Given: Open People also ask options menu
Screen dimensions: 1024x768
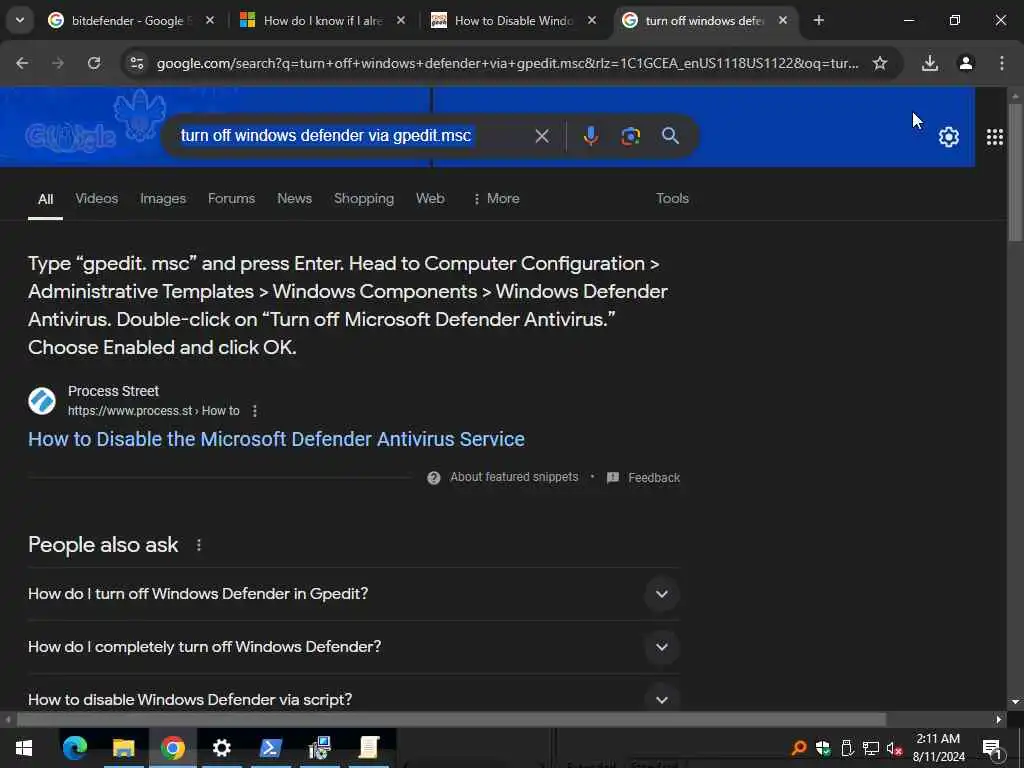Looking at the screenshot, I should (x=199, y=545).
